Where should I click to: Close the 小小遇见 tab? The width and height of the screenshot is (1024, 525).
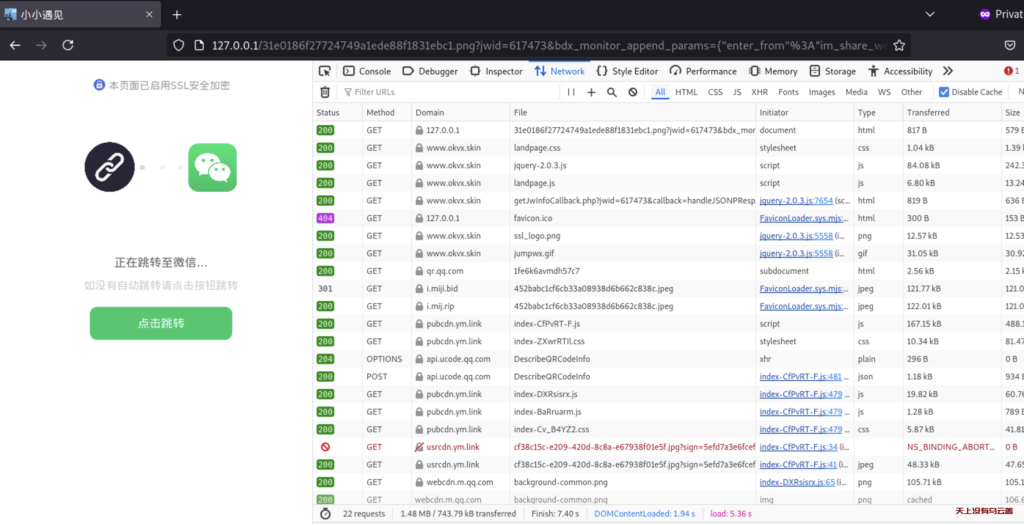[x=149, y=14]
